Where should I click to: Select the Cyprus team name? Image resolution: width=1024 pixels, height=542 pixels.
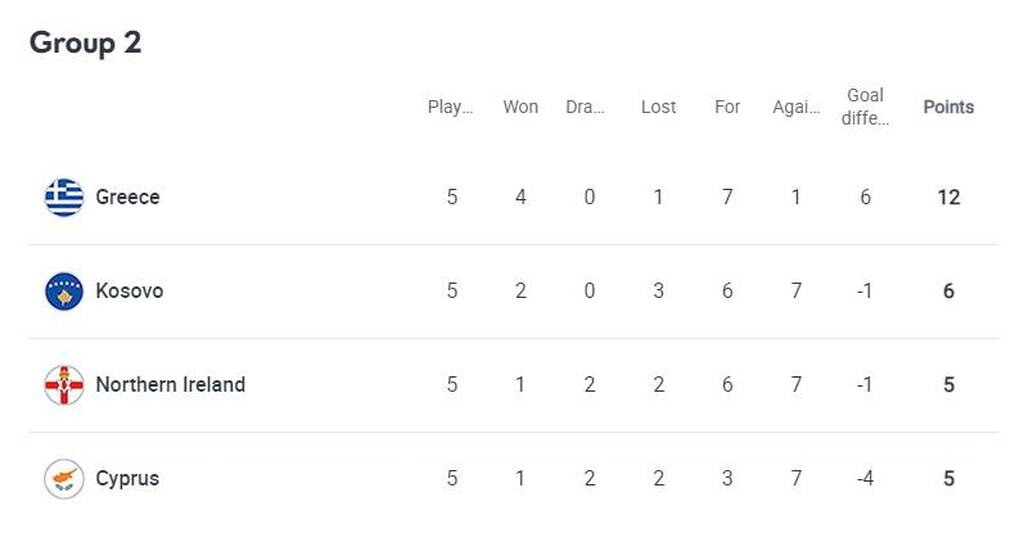[x=127, y=478]
